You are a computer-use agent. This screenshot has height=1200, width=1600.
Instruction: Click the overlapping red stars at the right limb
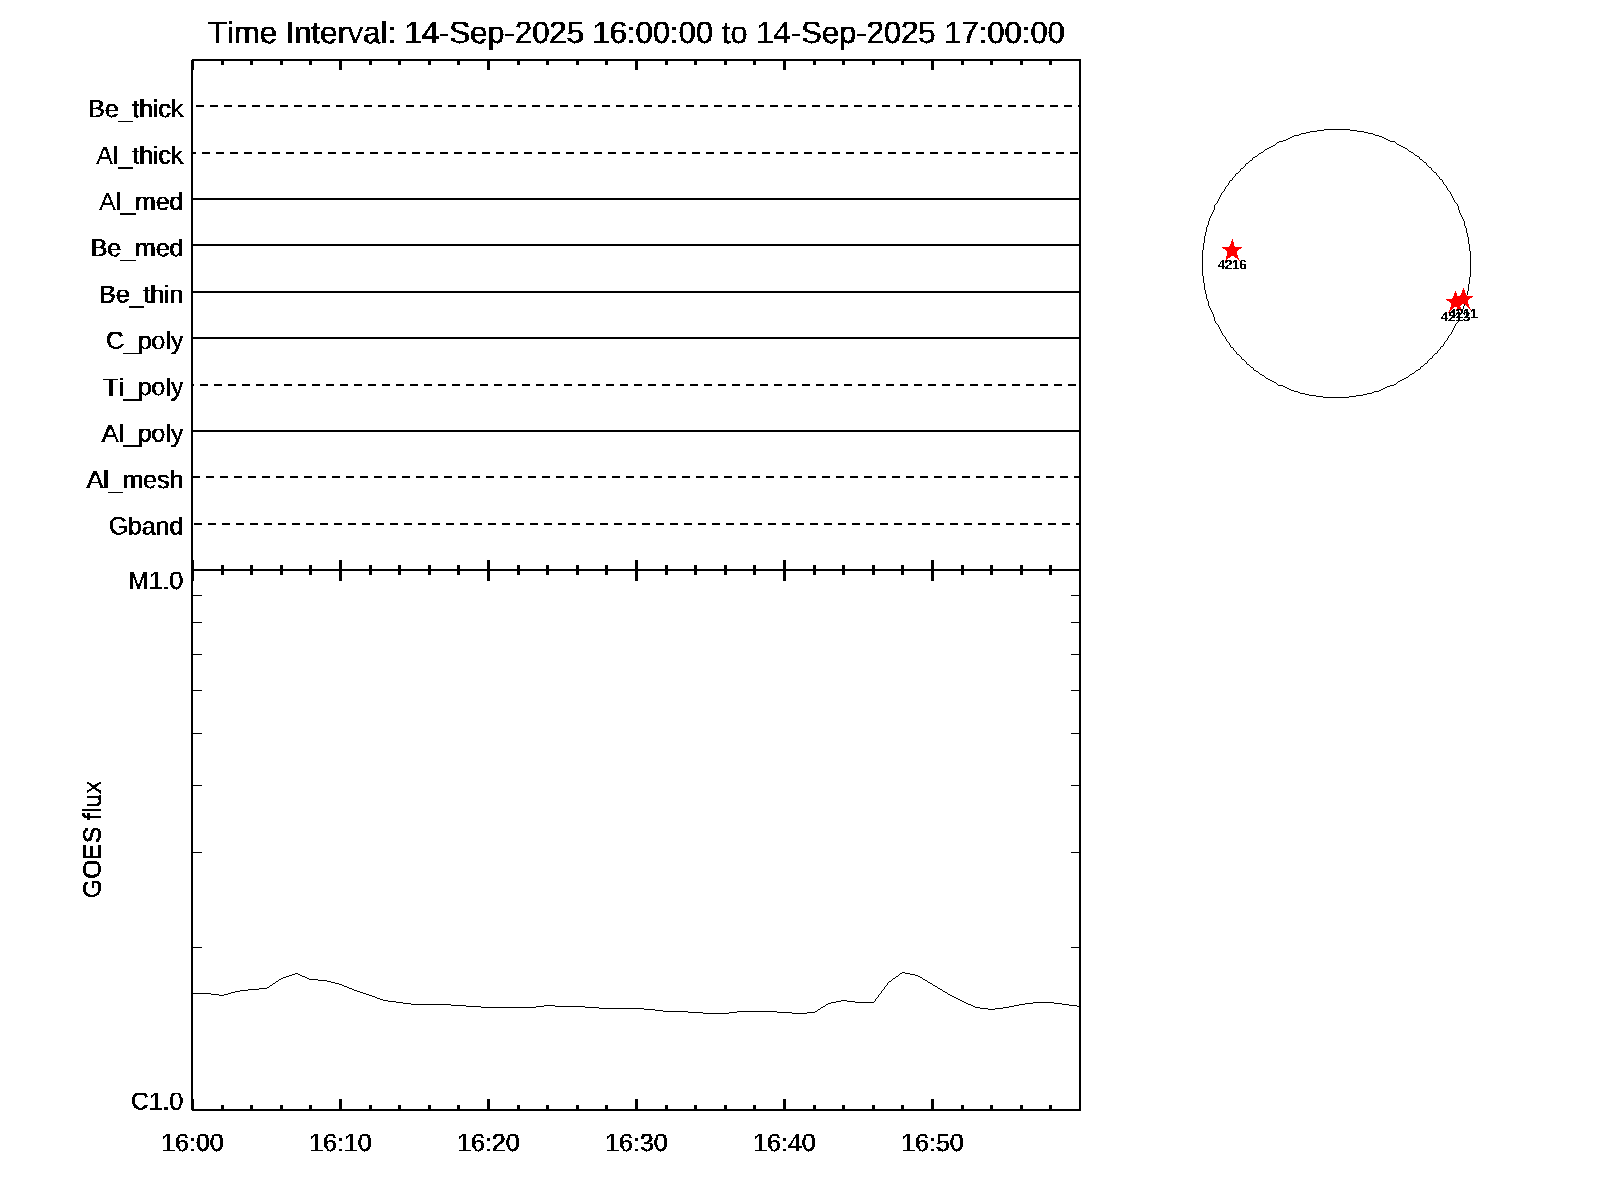pos(1459,300)
